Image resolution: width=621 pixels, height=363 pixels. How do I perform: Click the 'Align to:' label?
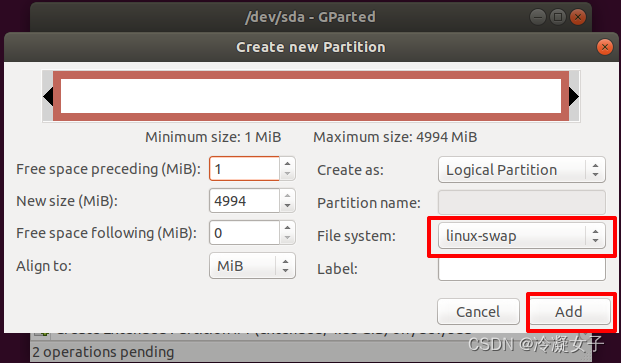click(x=44, y=266)
